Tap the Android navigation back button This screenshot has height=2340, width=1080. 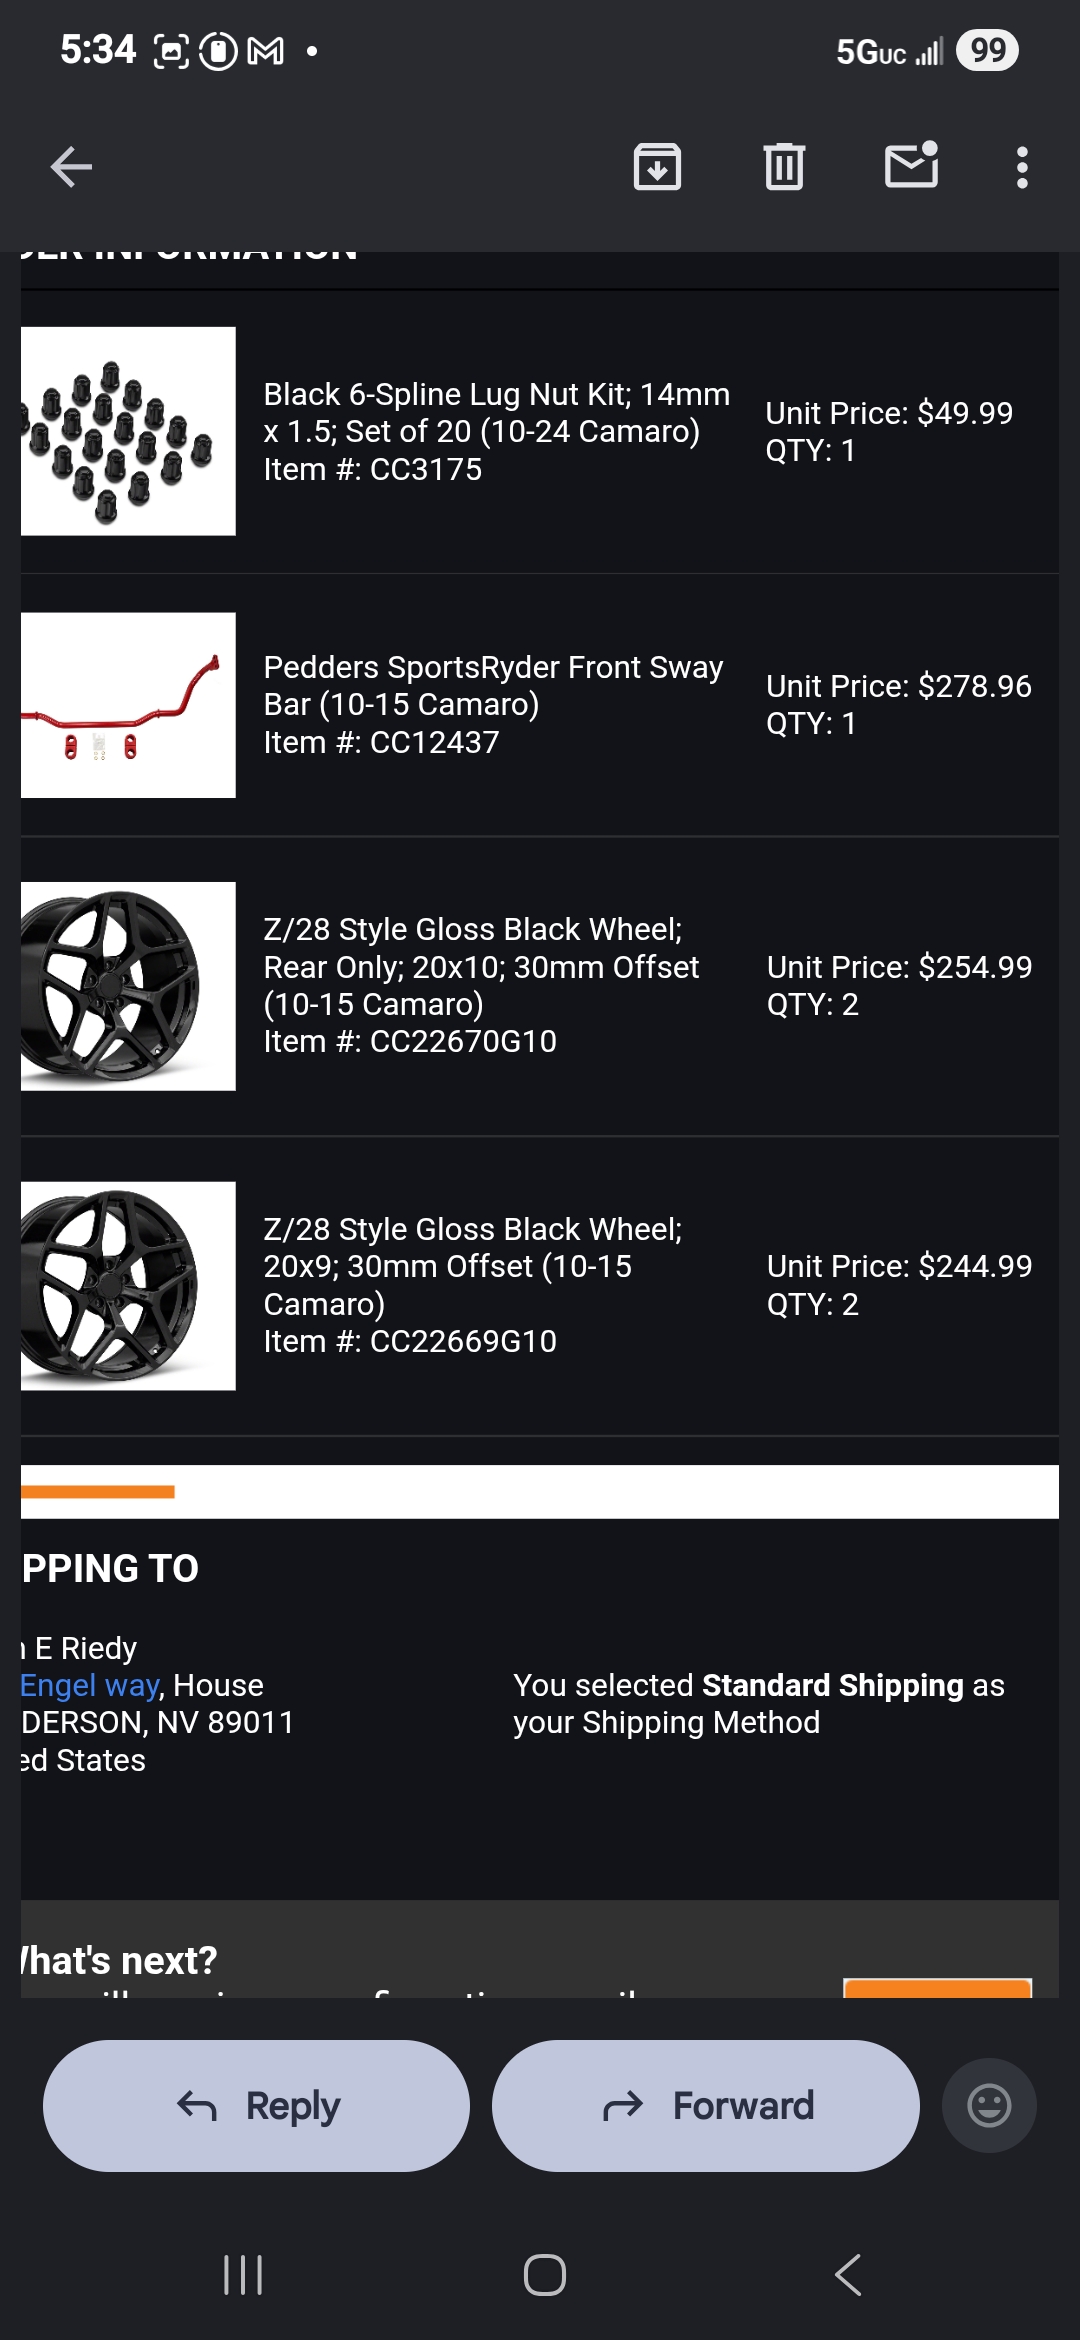(848, 2275)
